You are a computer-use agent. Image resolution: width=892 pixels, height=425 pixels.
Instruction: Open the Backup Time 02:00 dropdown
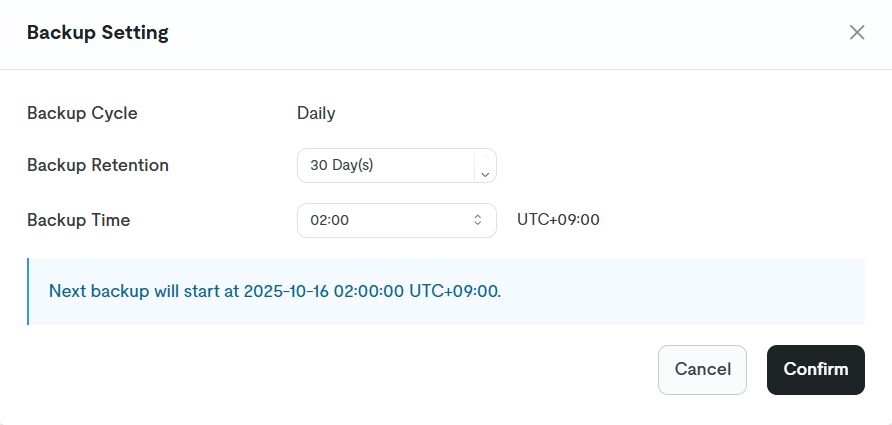396,220
